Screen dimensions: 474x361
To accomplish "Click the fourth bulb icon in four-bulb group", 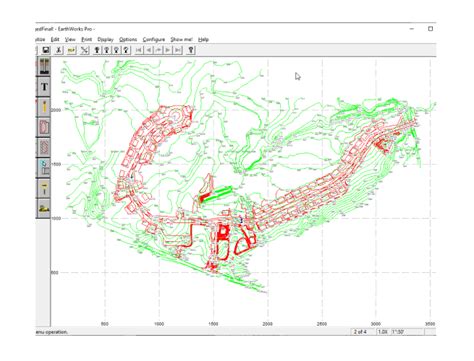I will (126, 50).
